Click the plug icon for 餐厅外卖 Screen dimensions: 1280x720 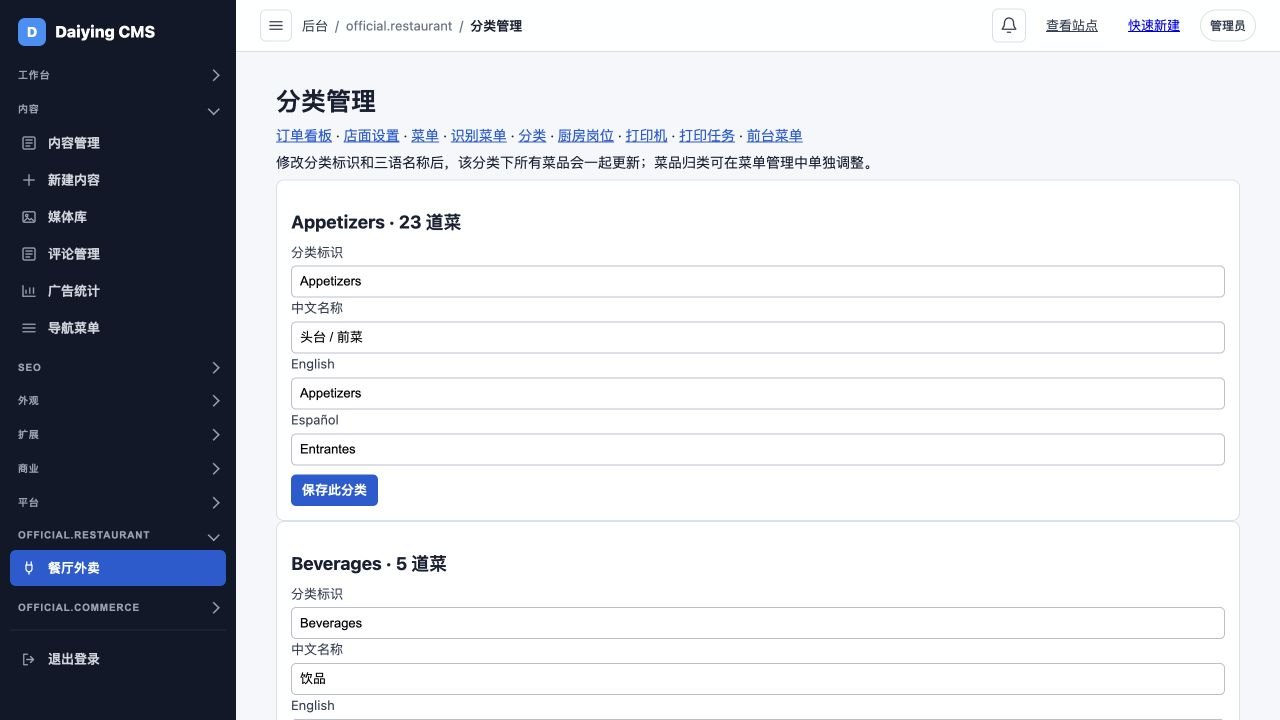pos(29,568)
